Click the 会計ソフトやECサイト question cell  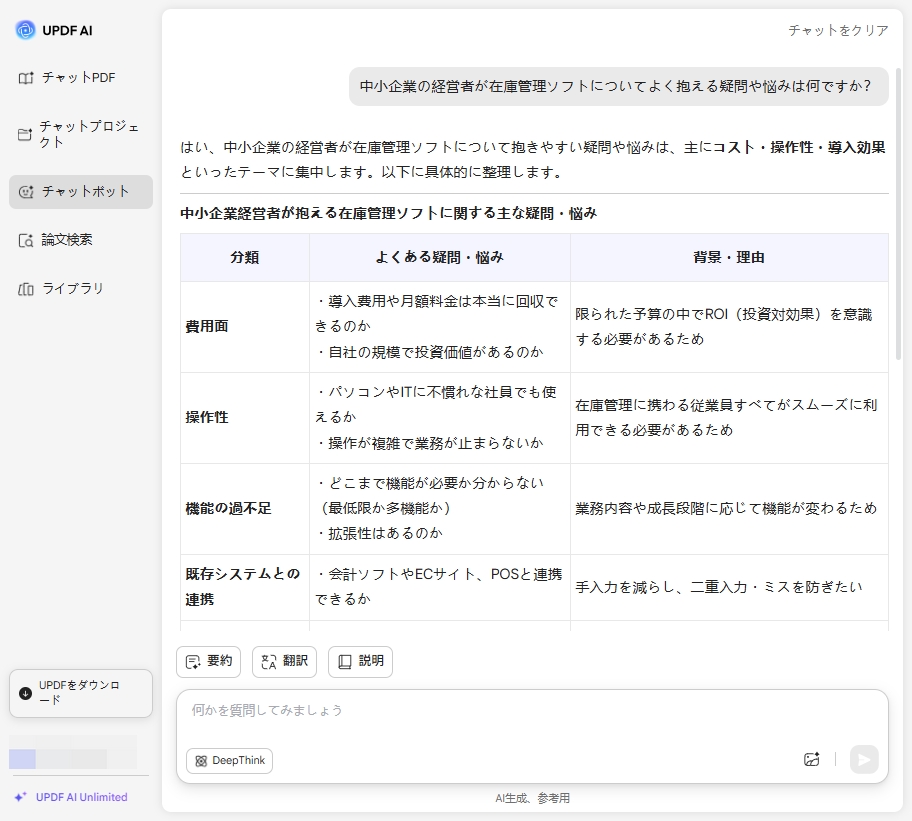click(x=440, y=587)
